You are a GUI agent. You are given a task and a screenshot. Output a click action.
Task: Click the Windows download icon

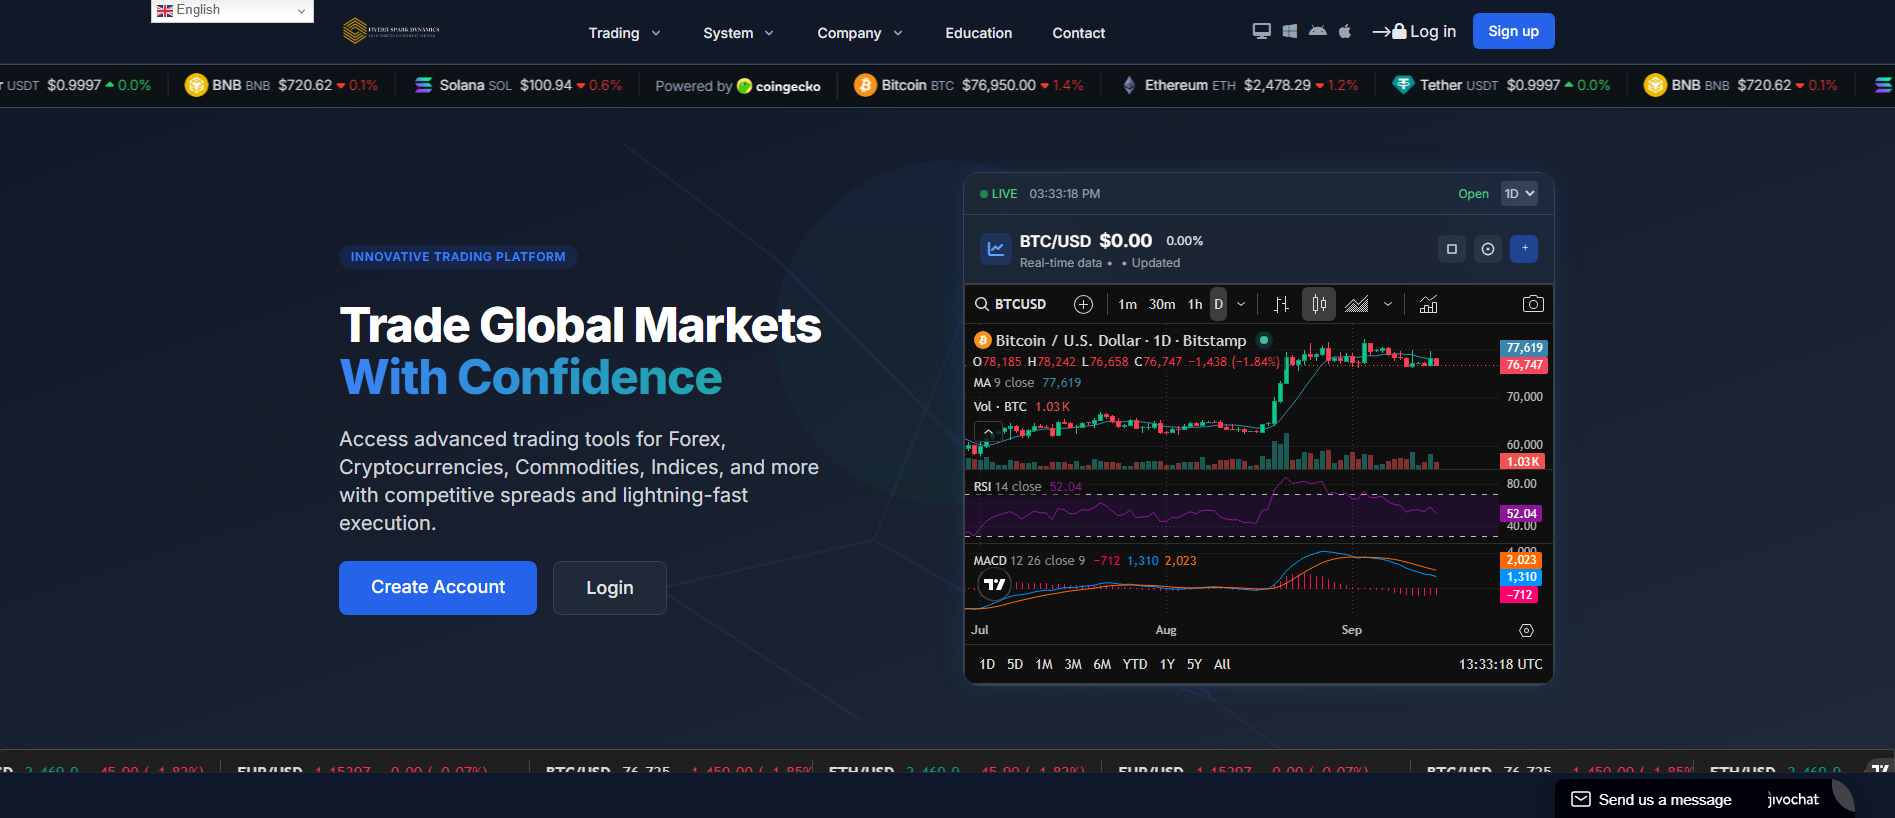1290,31
